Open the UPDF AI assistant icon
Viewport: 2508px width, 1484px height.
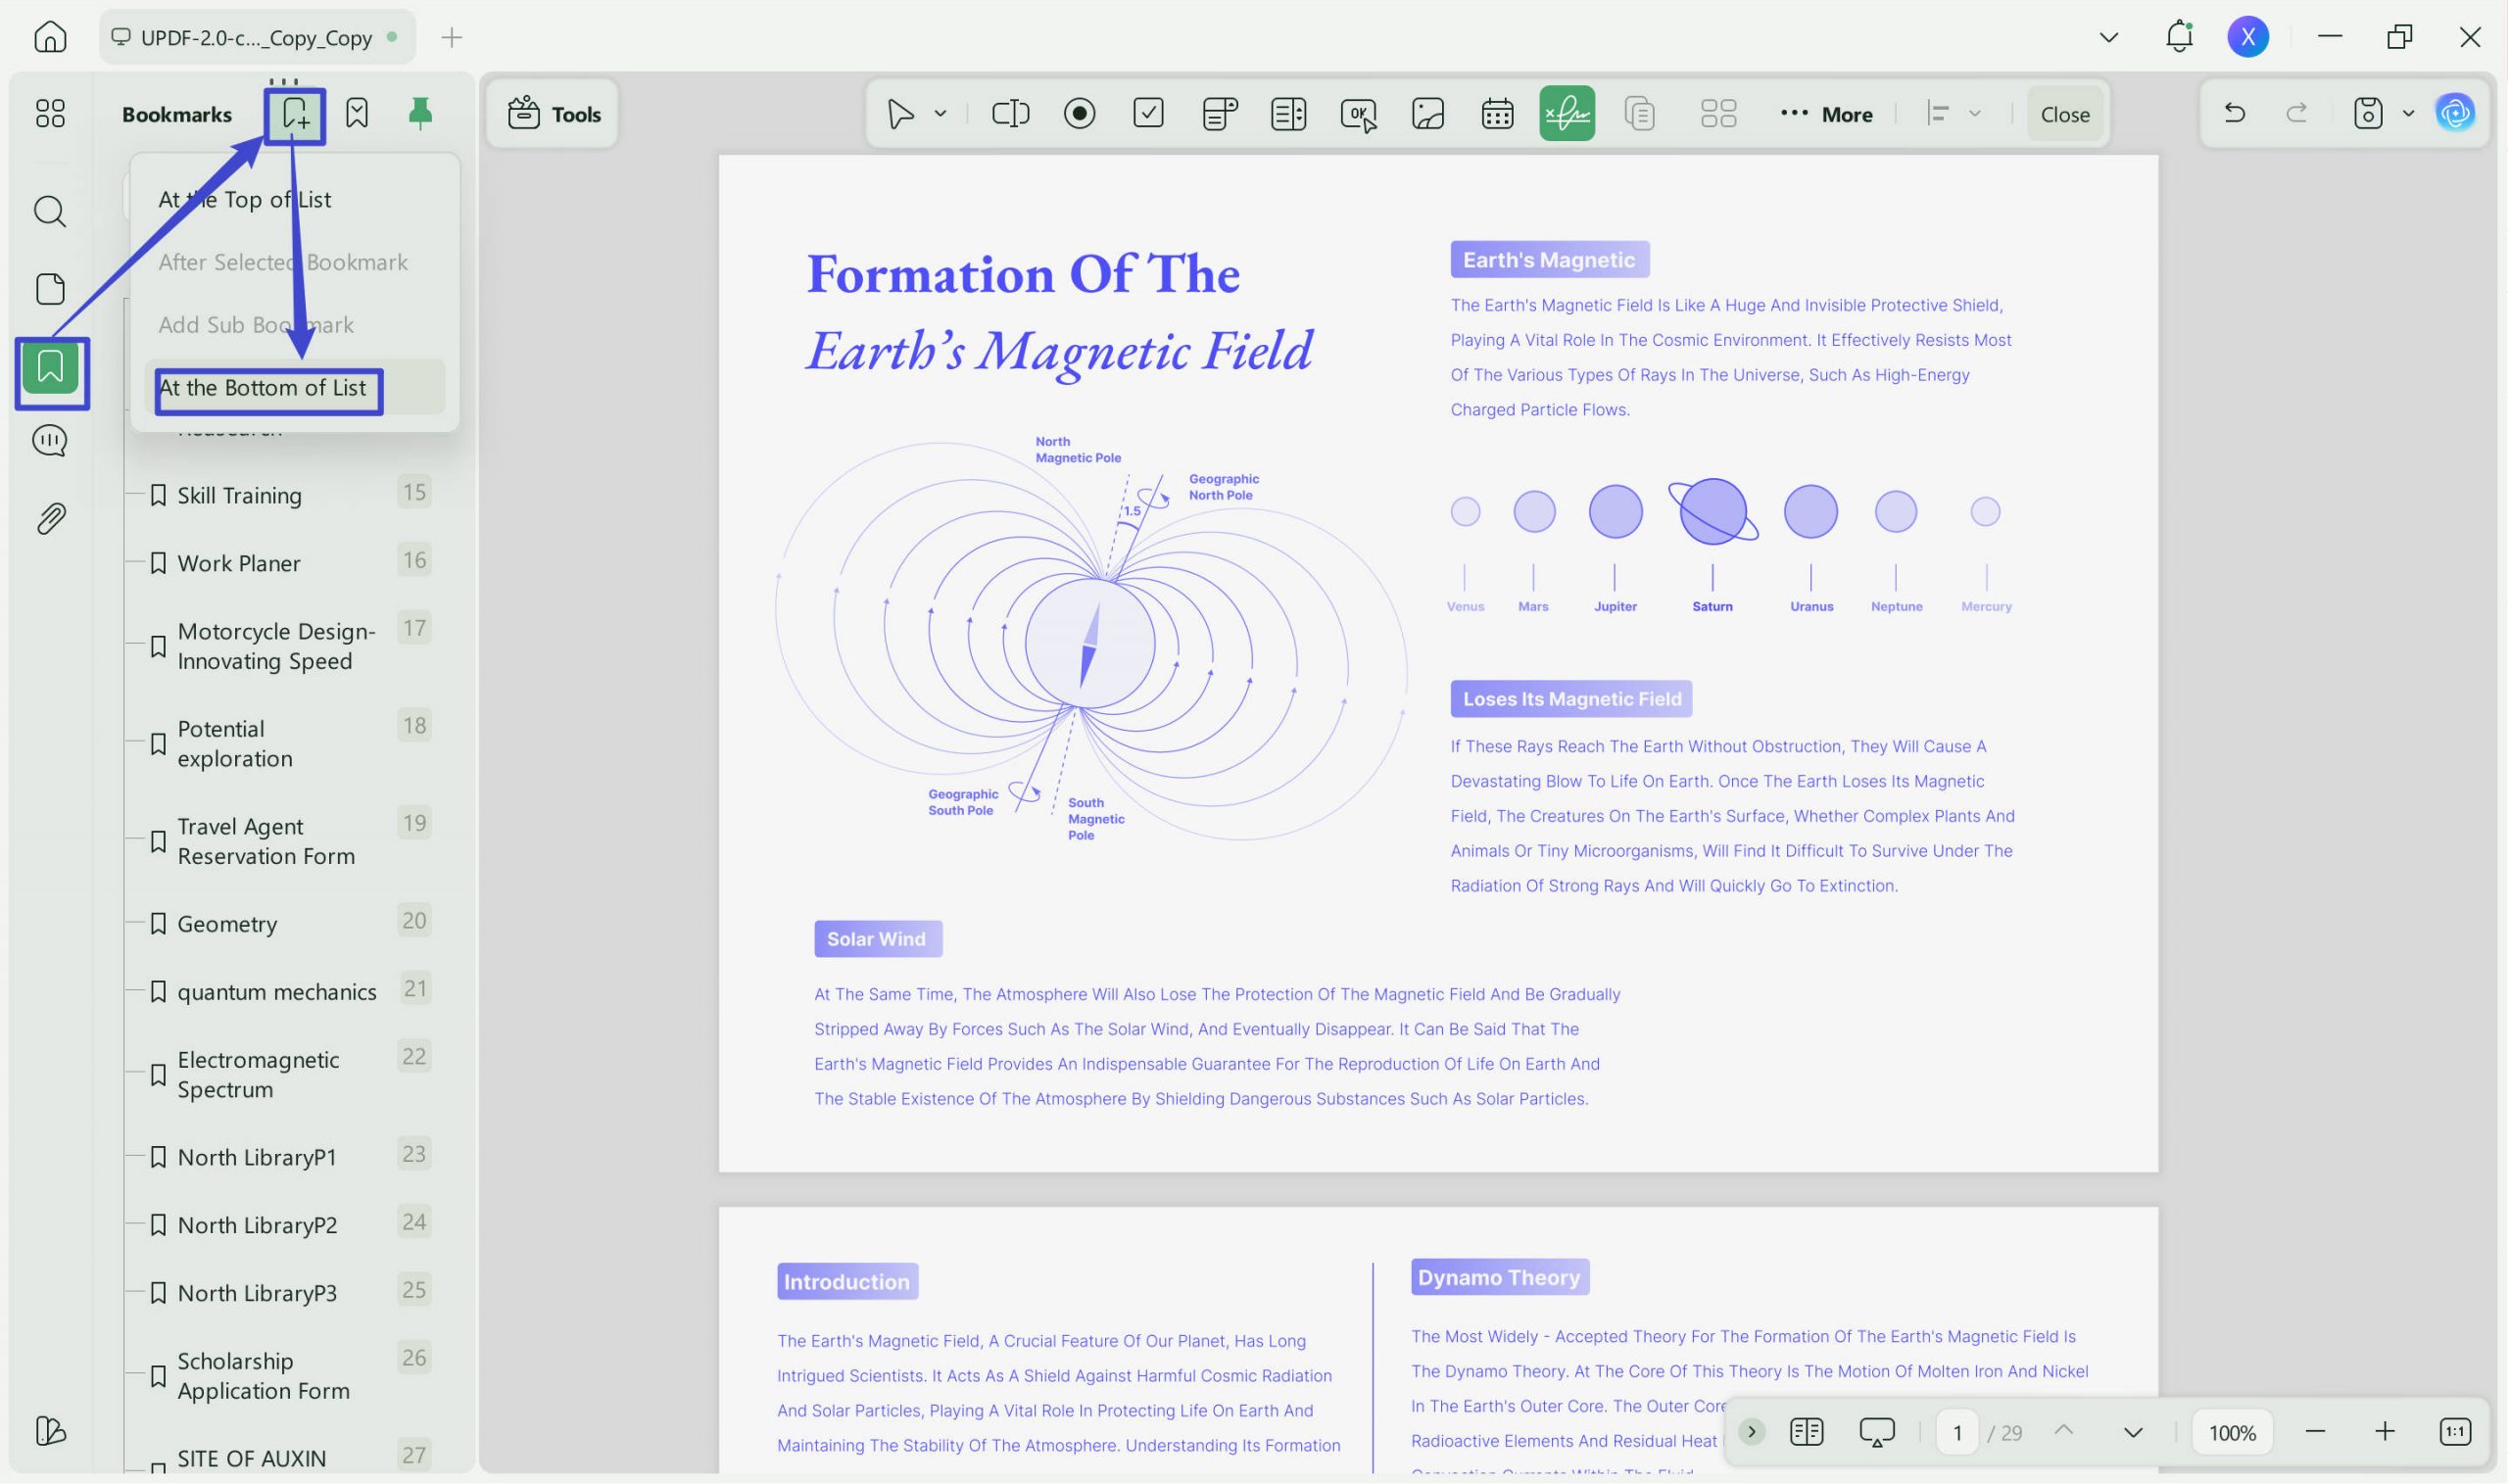2455,113
